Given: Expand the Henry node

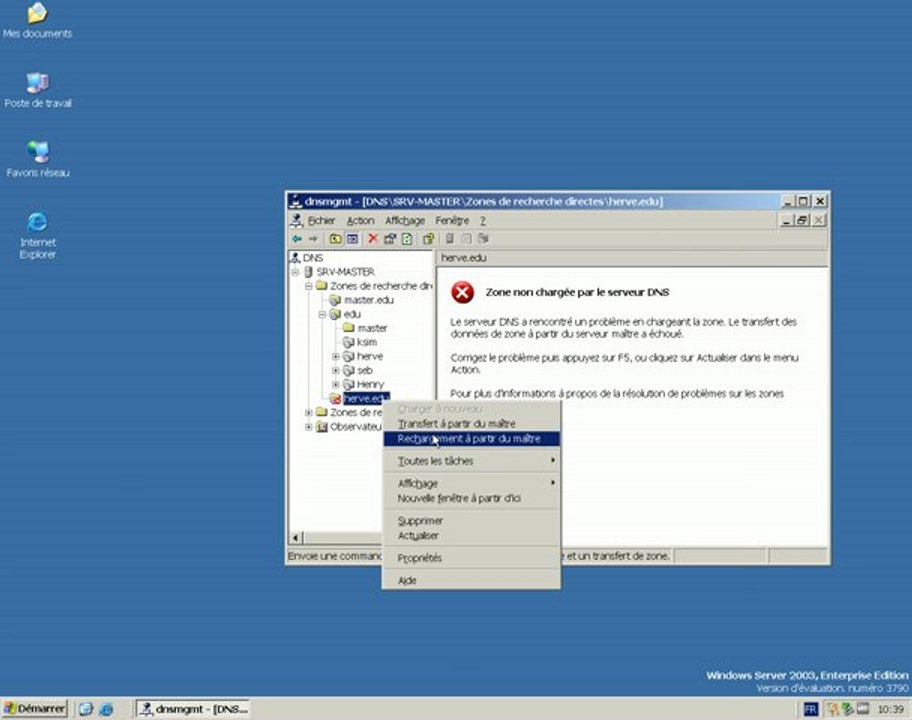Looking at the screenshot, I should click(336, 384).
